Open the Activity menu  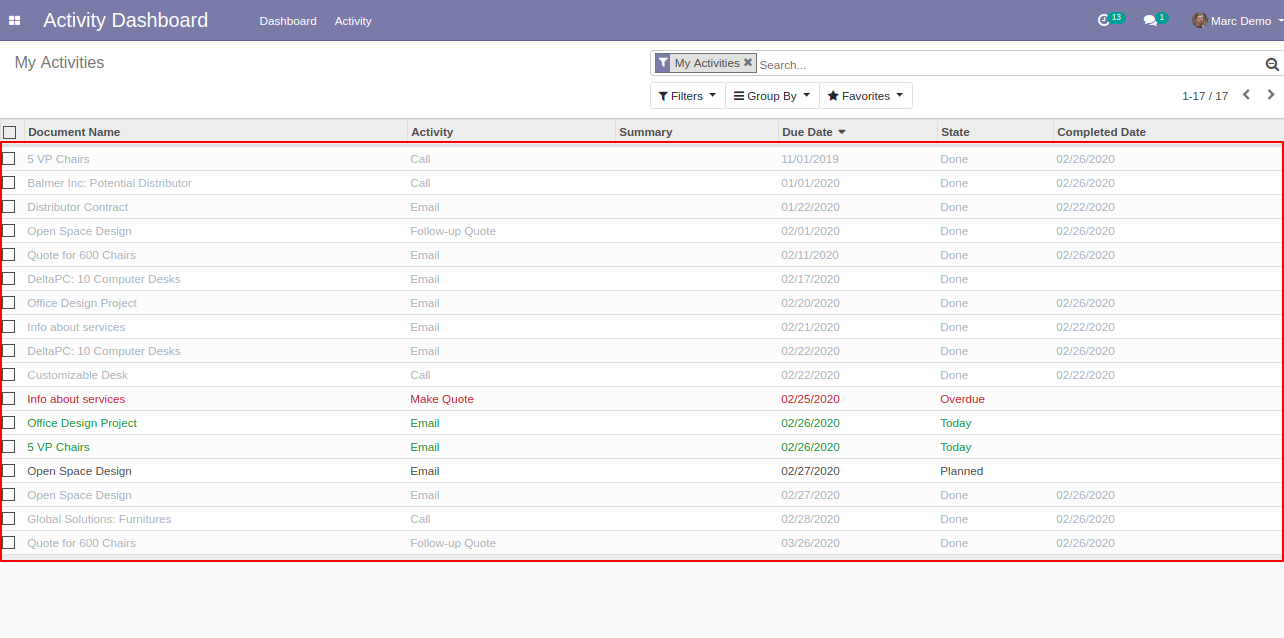353,21
